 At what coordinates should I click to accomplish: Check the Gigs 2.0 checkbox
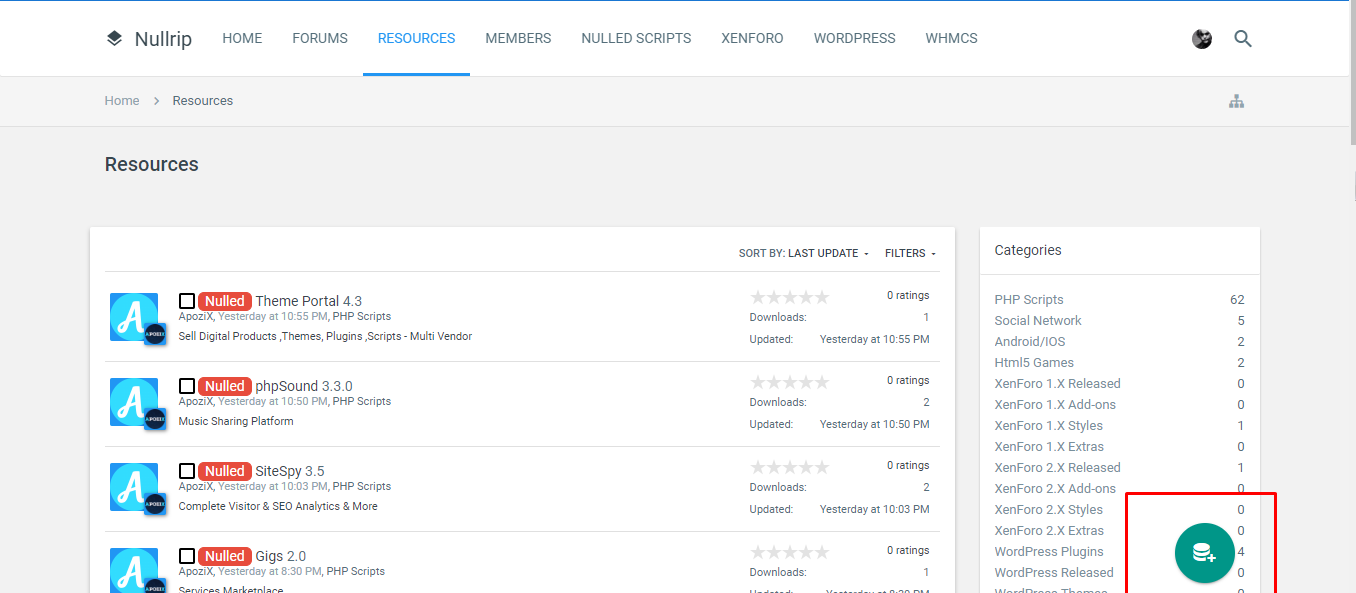(187, 556)
